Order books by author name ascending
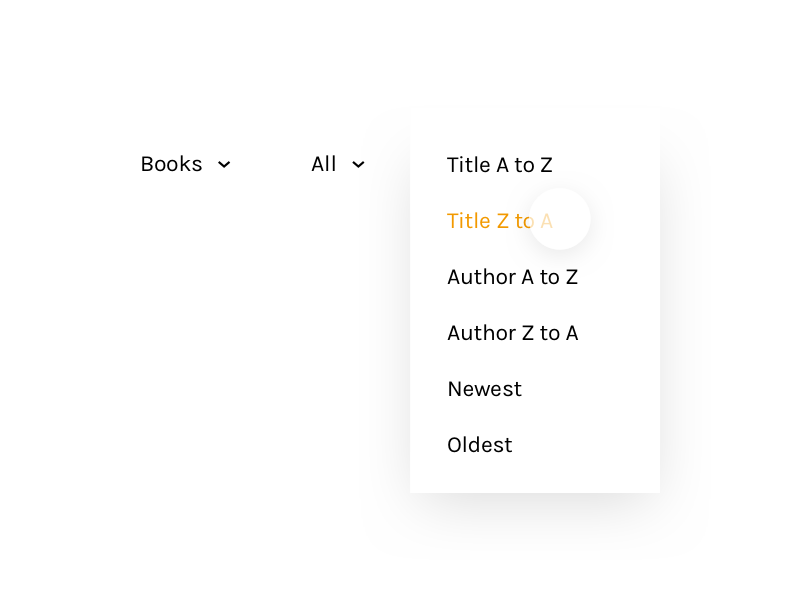This screenshot has height=600, width=800. (x=512, y=277)
